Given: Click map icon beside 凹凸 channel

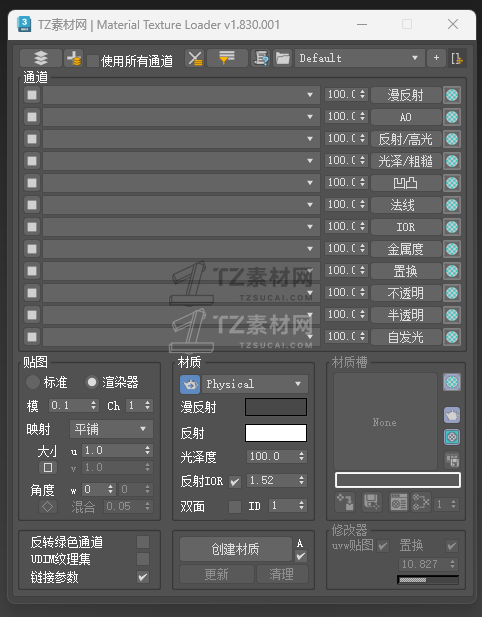Looking at the screenshot, I should tap(452, 183).
